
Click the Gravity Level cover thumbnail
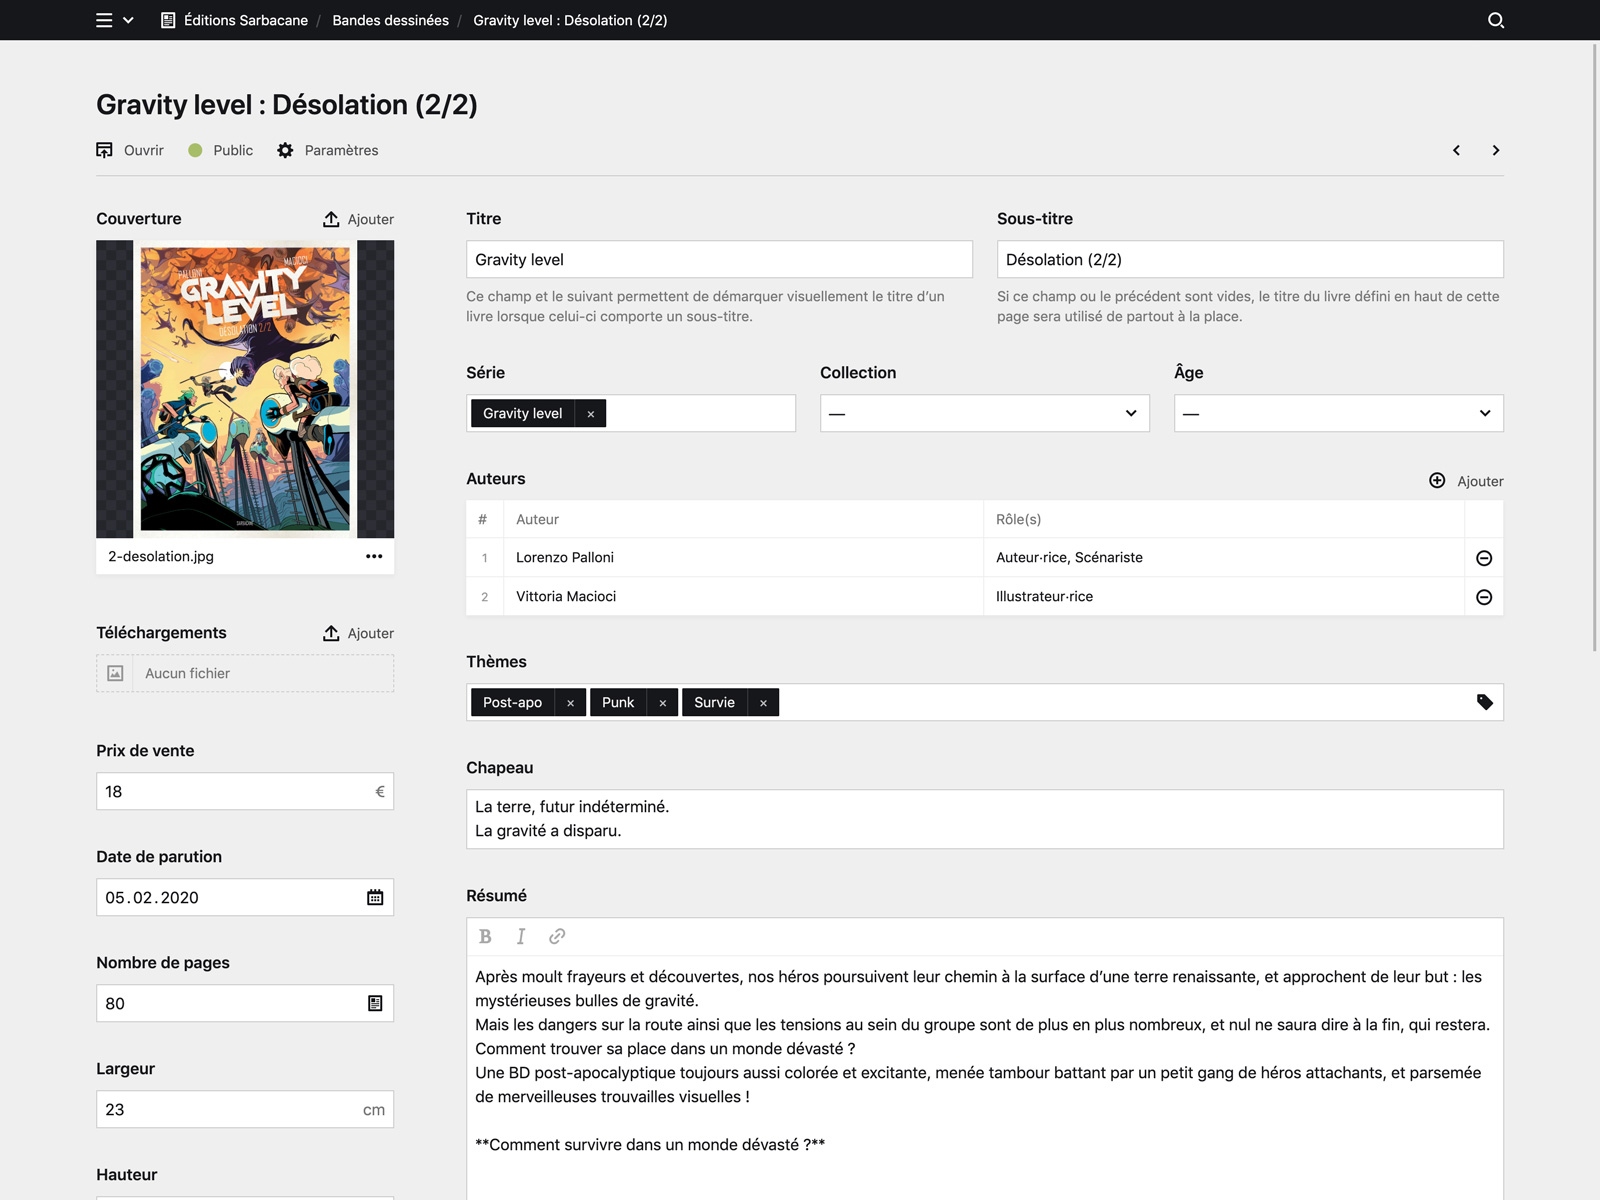245,389
